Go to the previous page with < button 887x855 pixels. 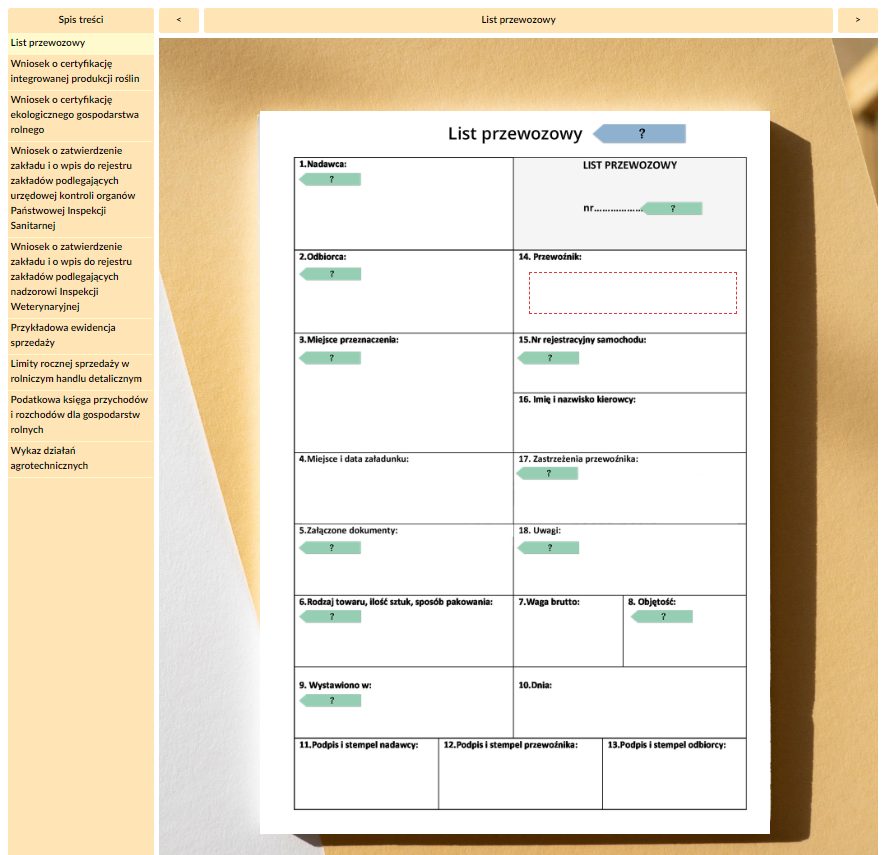pos(179,20)
